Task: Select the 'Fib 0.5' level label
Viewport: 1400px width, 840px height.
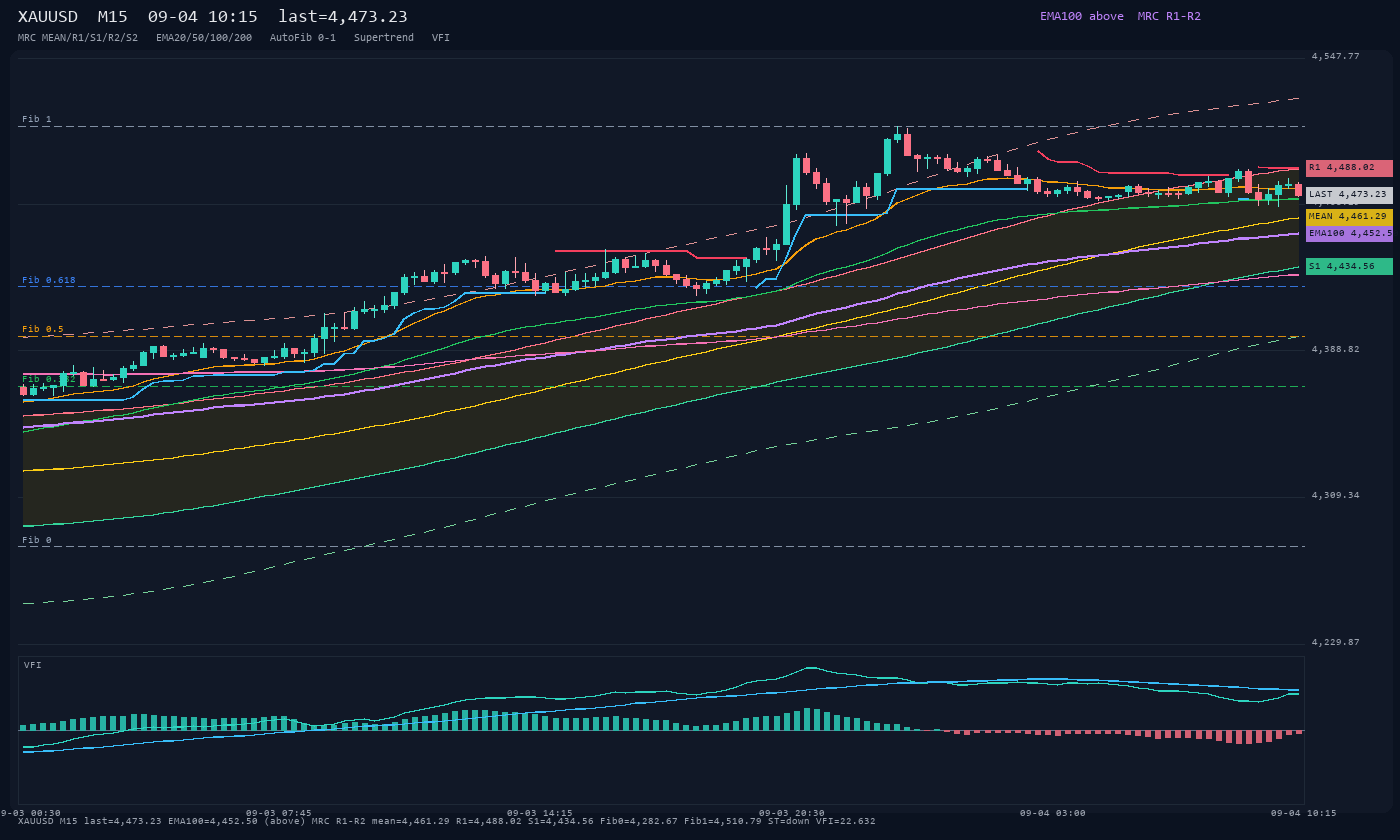Action: pyautogui.click(x=43, y=329)
